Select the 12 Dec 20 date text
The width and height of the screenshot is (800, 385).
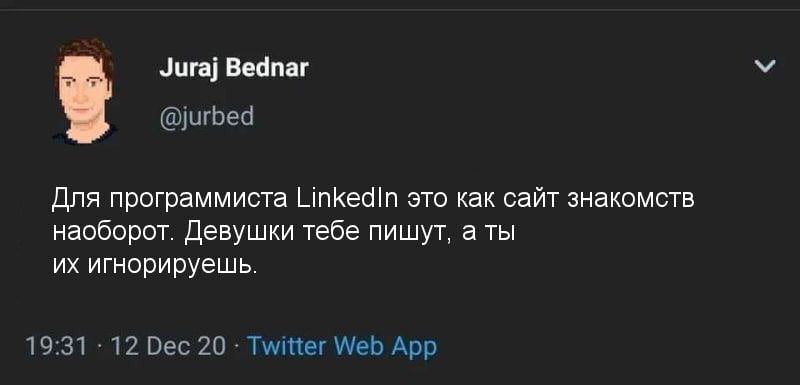pos(168,347)
